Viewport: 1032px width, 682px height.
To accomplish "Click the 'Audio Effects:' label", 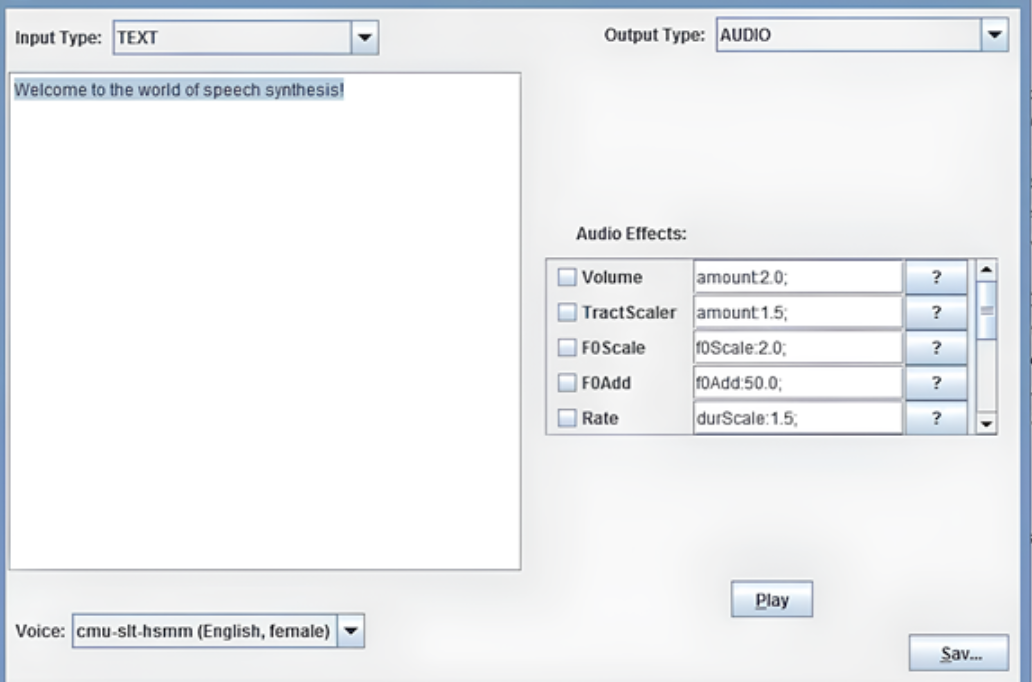I will 631,234.
